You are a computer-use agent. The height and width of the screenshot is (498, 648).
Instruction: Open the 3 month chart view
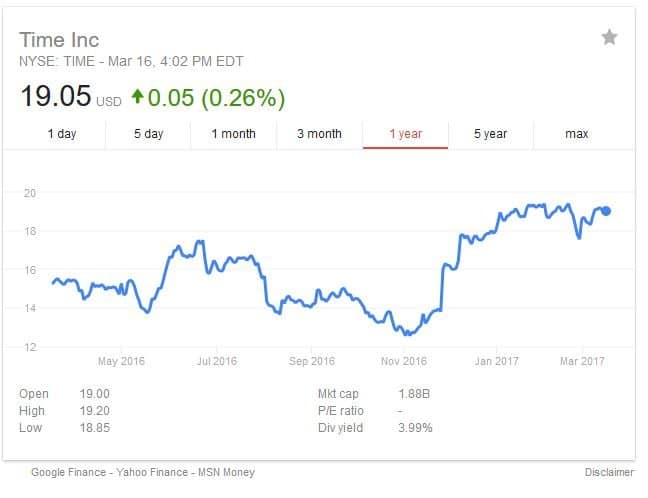point(319,134)
